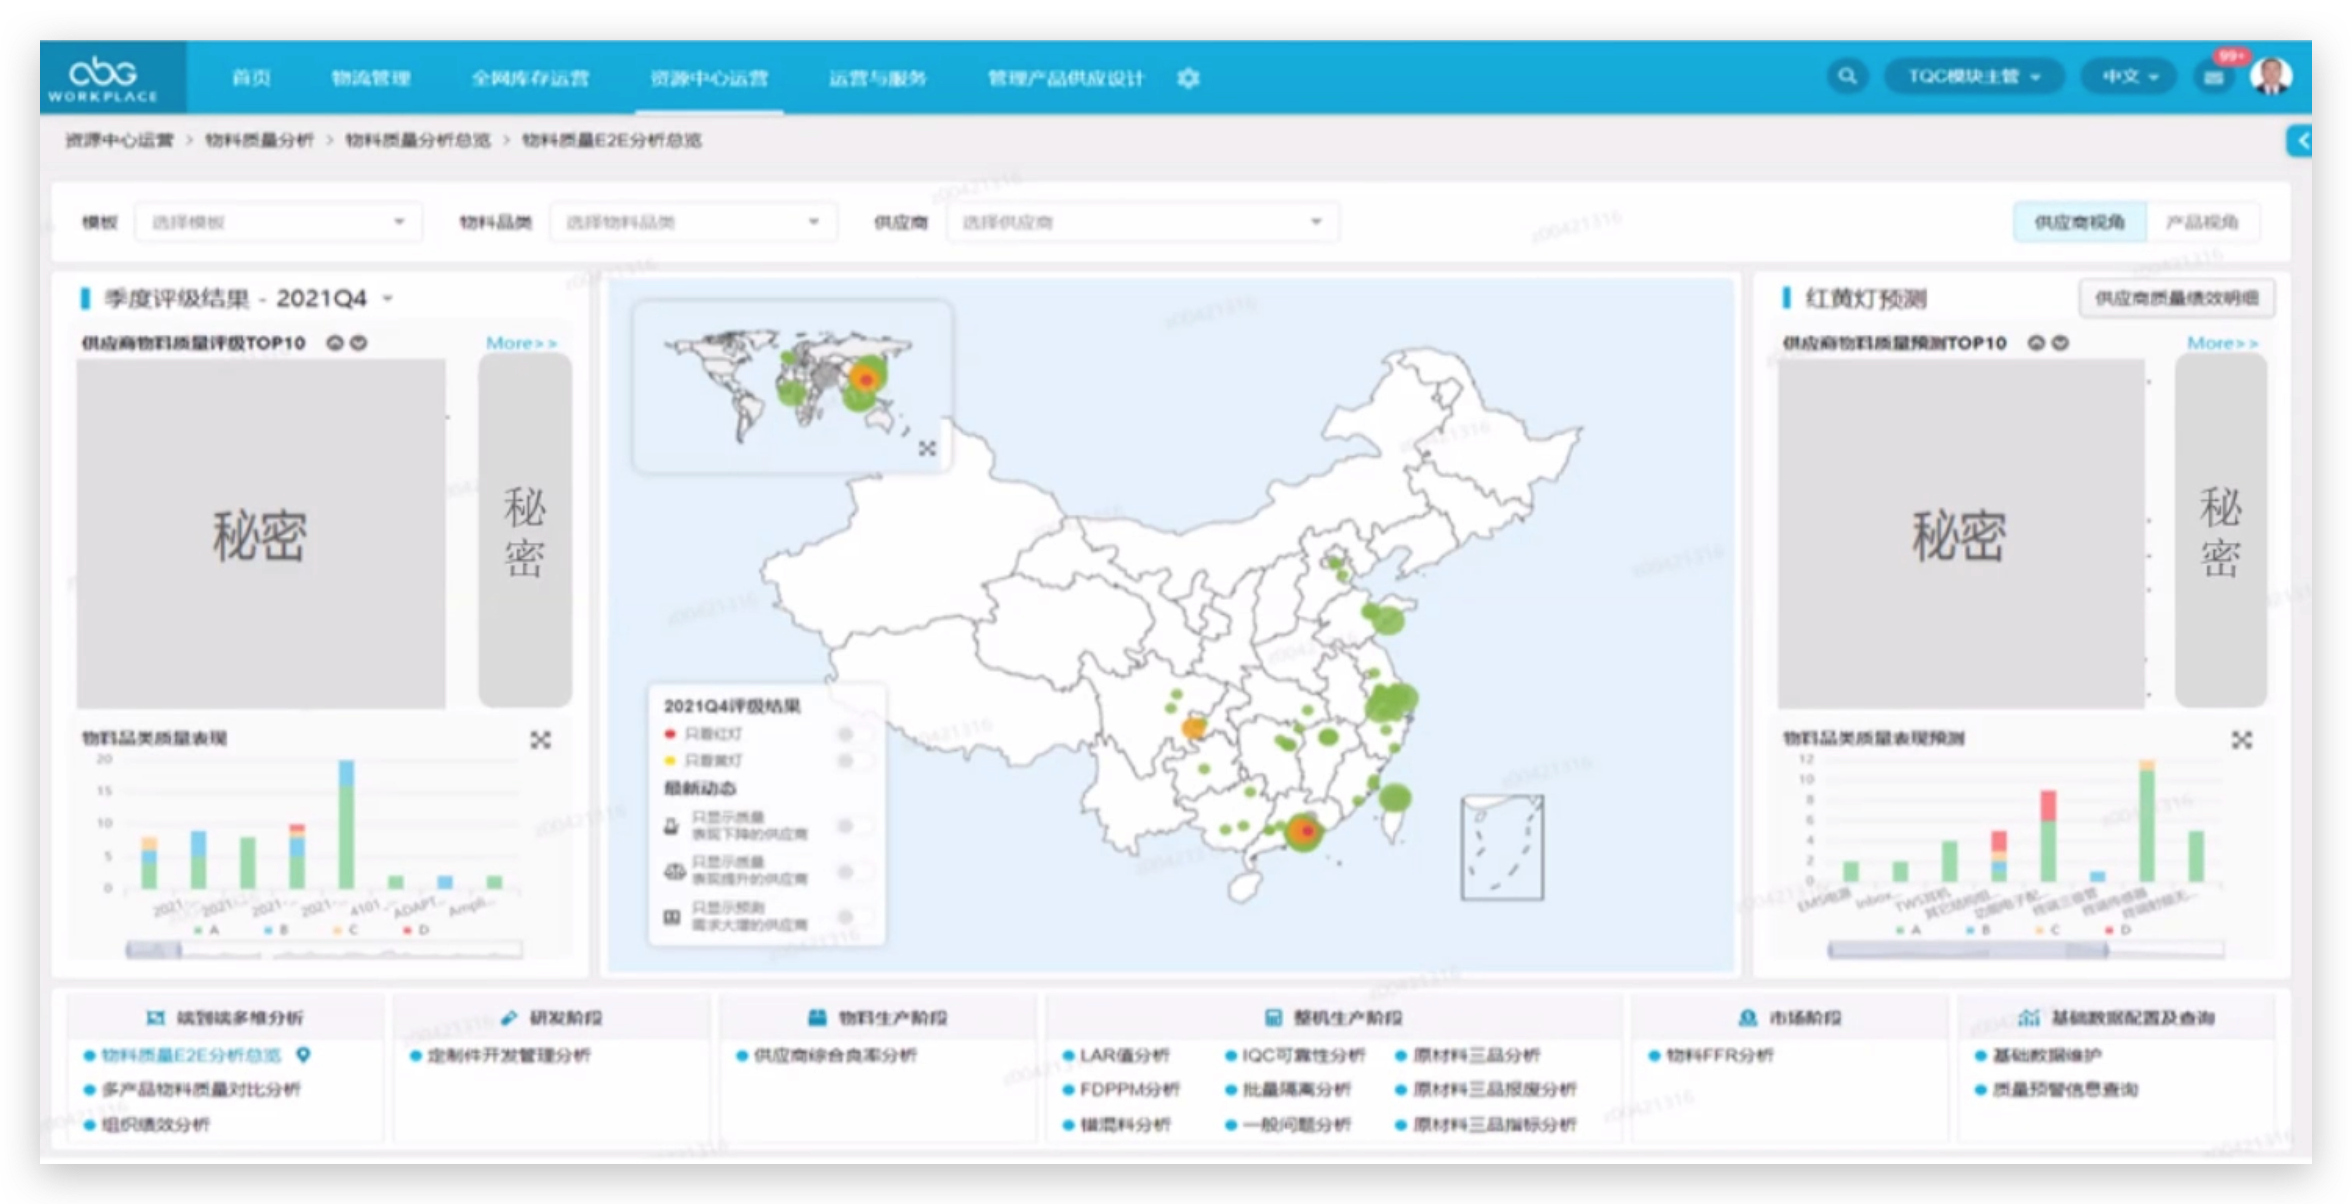Enable the quality-declining suppliers switch
2352x1204 pixels.
coord(852,826)
